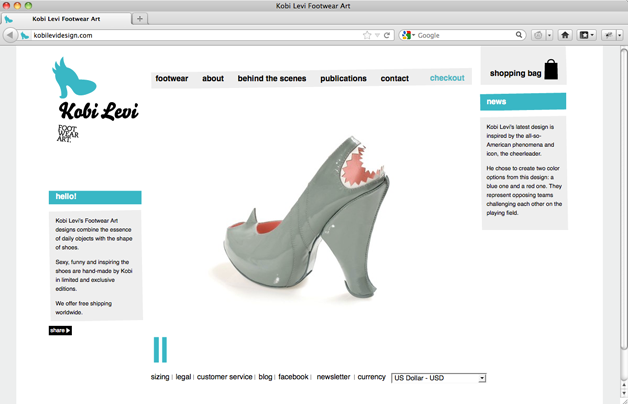Click the teal news header
The width and height of the screenshot is (628, 404).
coord(523,101)
